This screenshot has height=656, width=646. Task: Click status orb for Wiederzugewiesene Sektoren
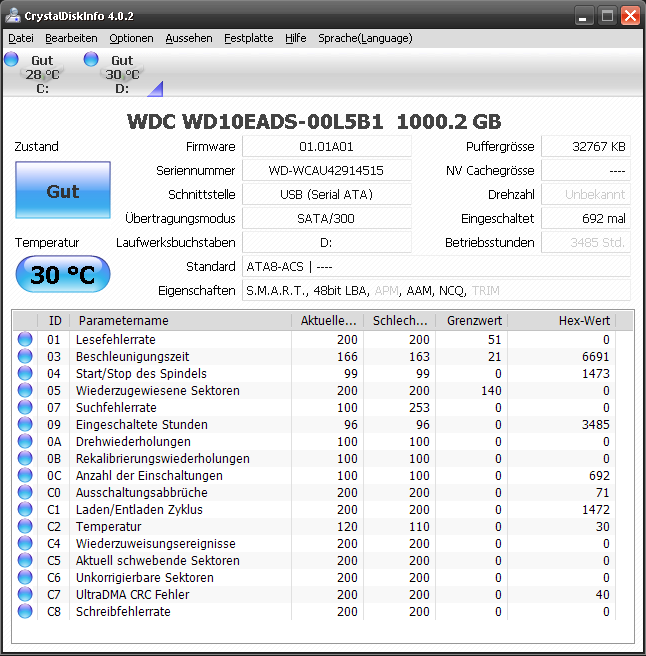click(25, 390)
